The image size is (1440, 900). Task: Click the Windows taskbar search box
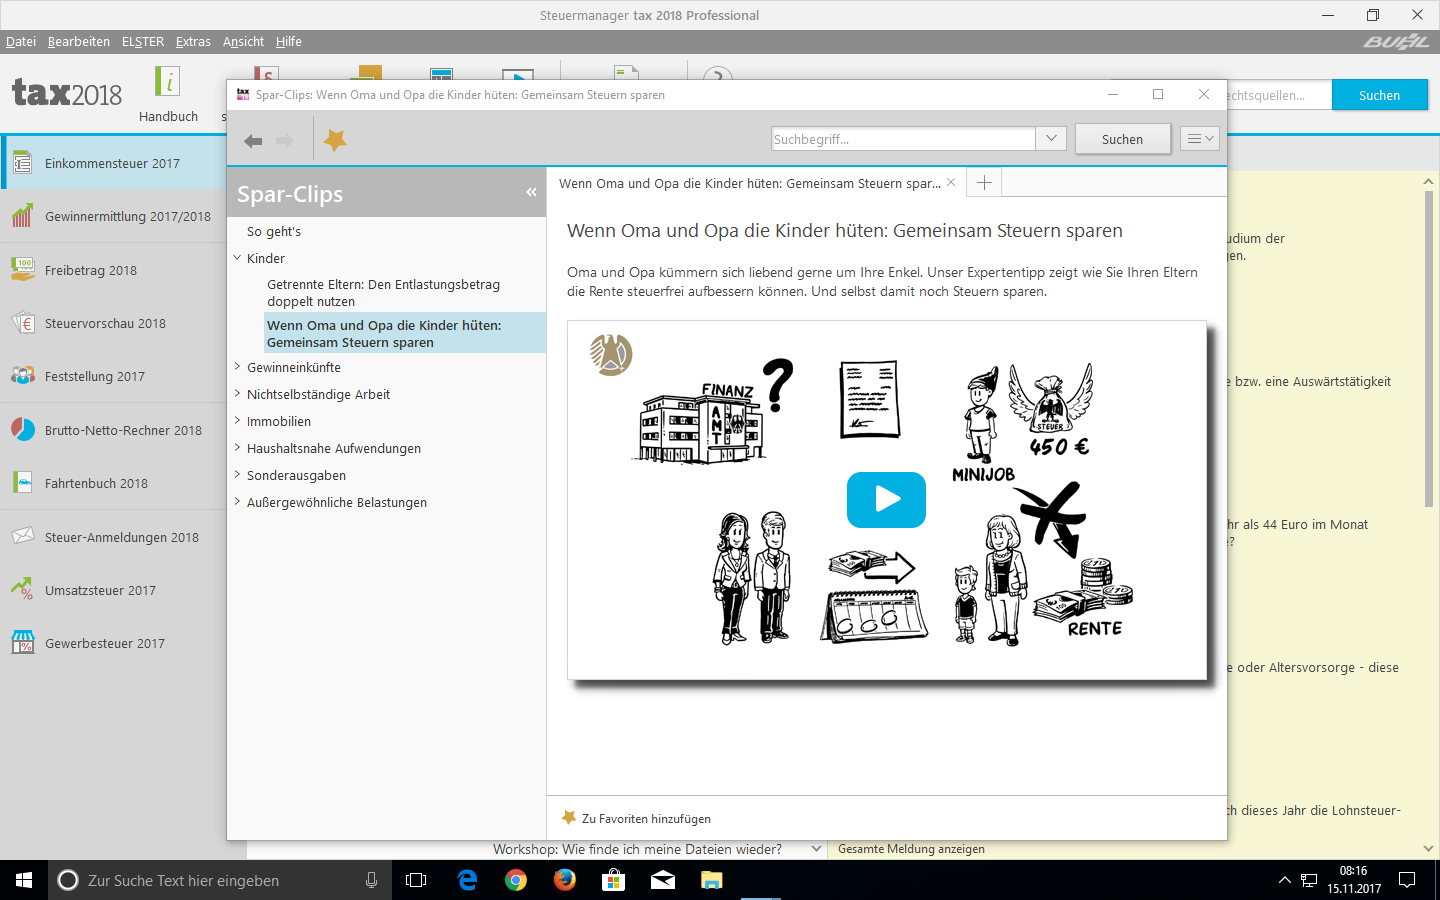tap(220, 880)
